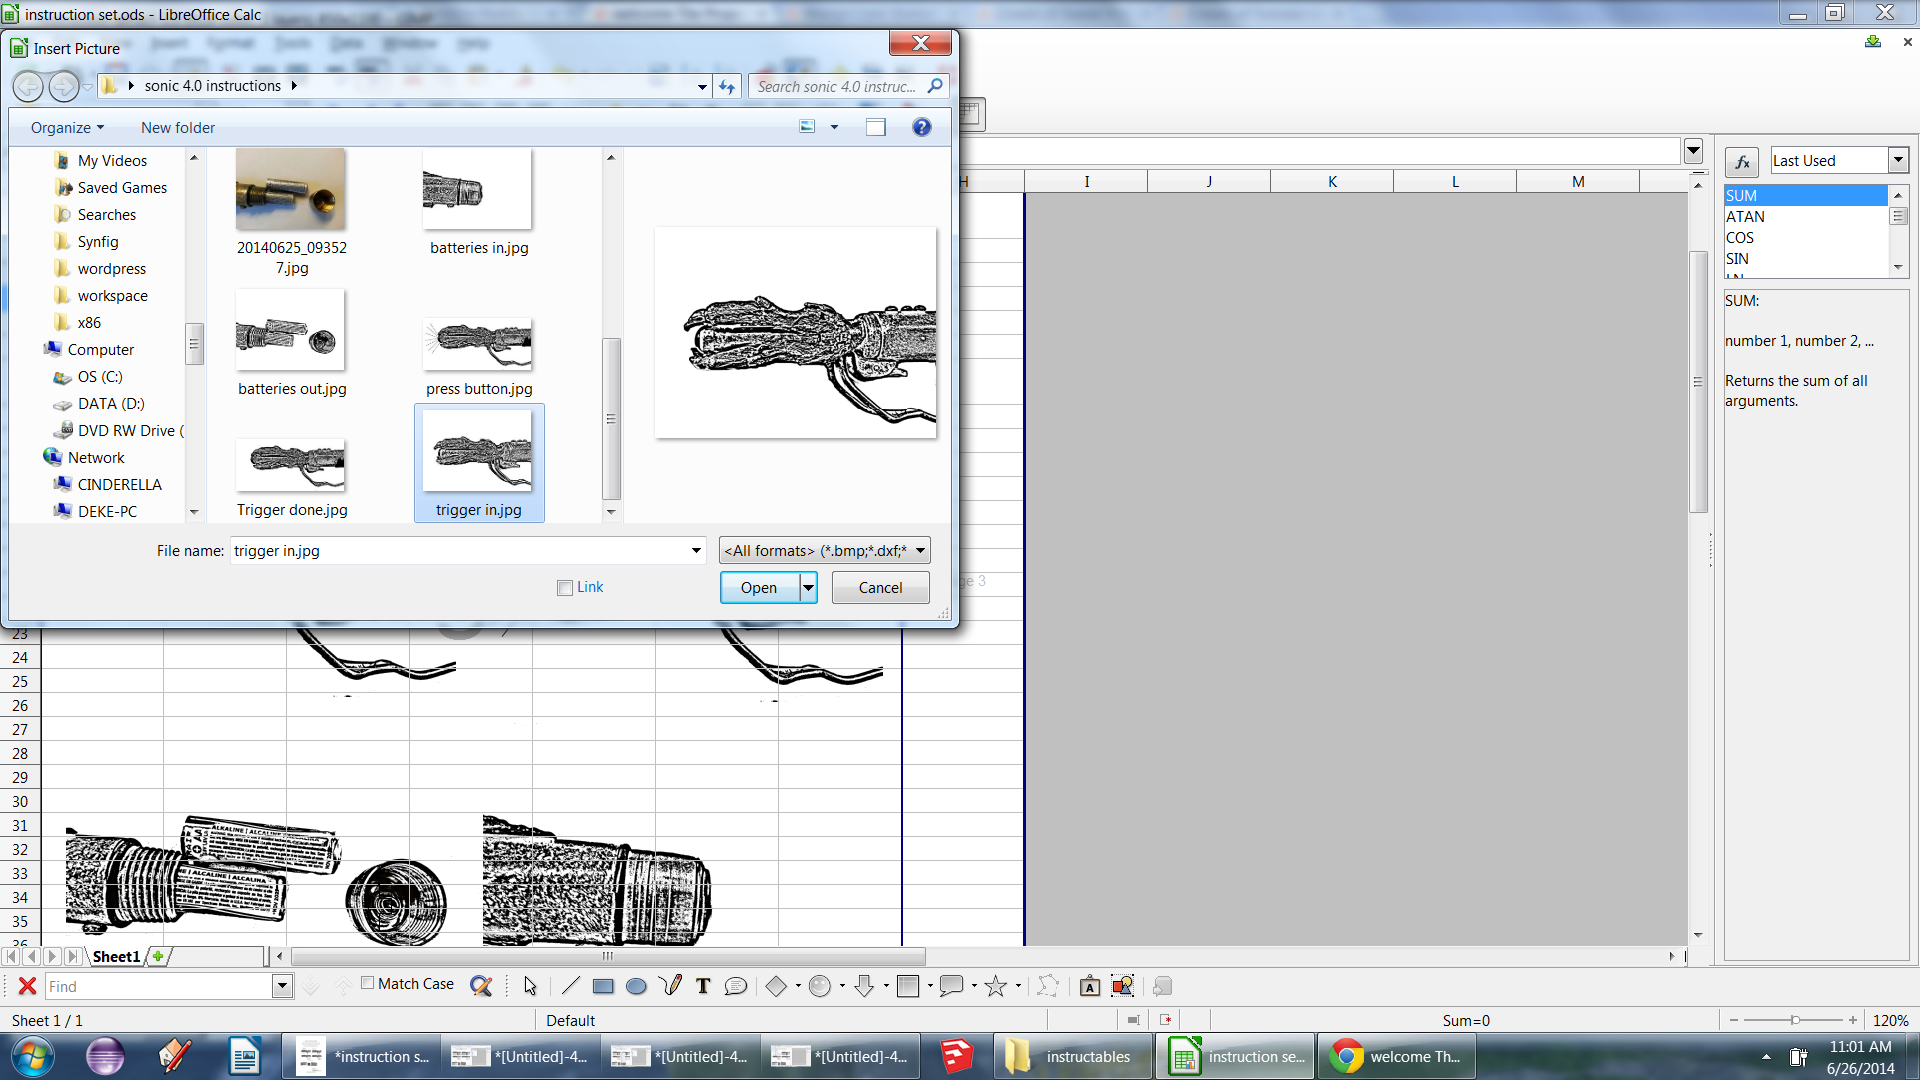Toggle the Link checkbox in dialog
Screen dimensions: 1920x1080
564,585
